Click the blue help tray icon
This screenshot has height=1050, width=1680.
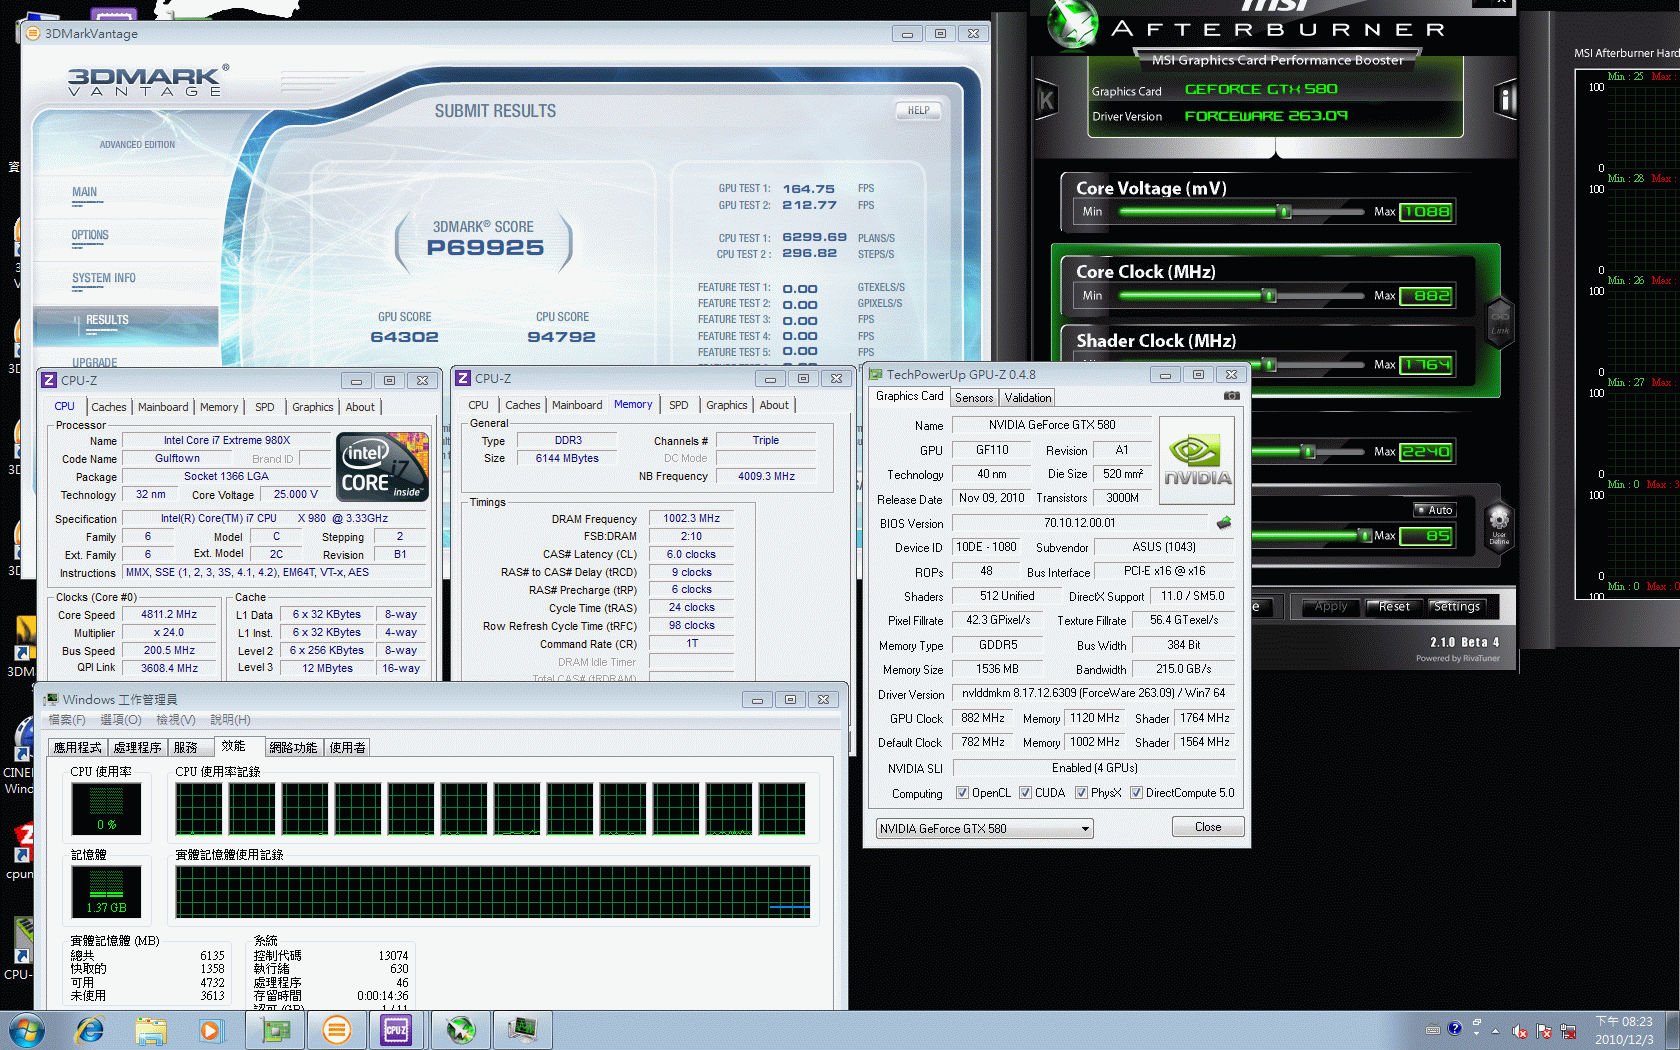(1454, 1028)
